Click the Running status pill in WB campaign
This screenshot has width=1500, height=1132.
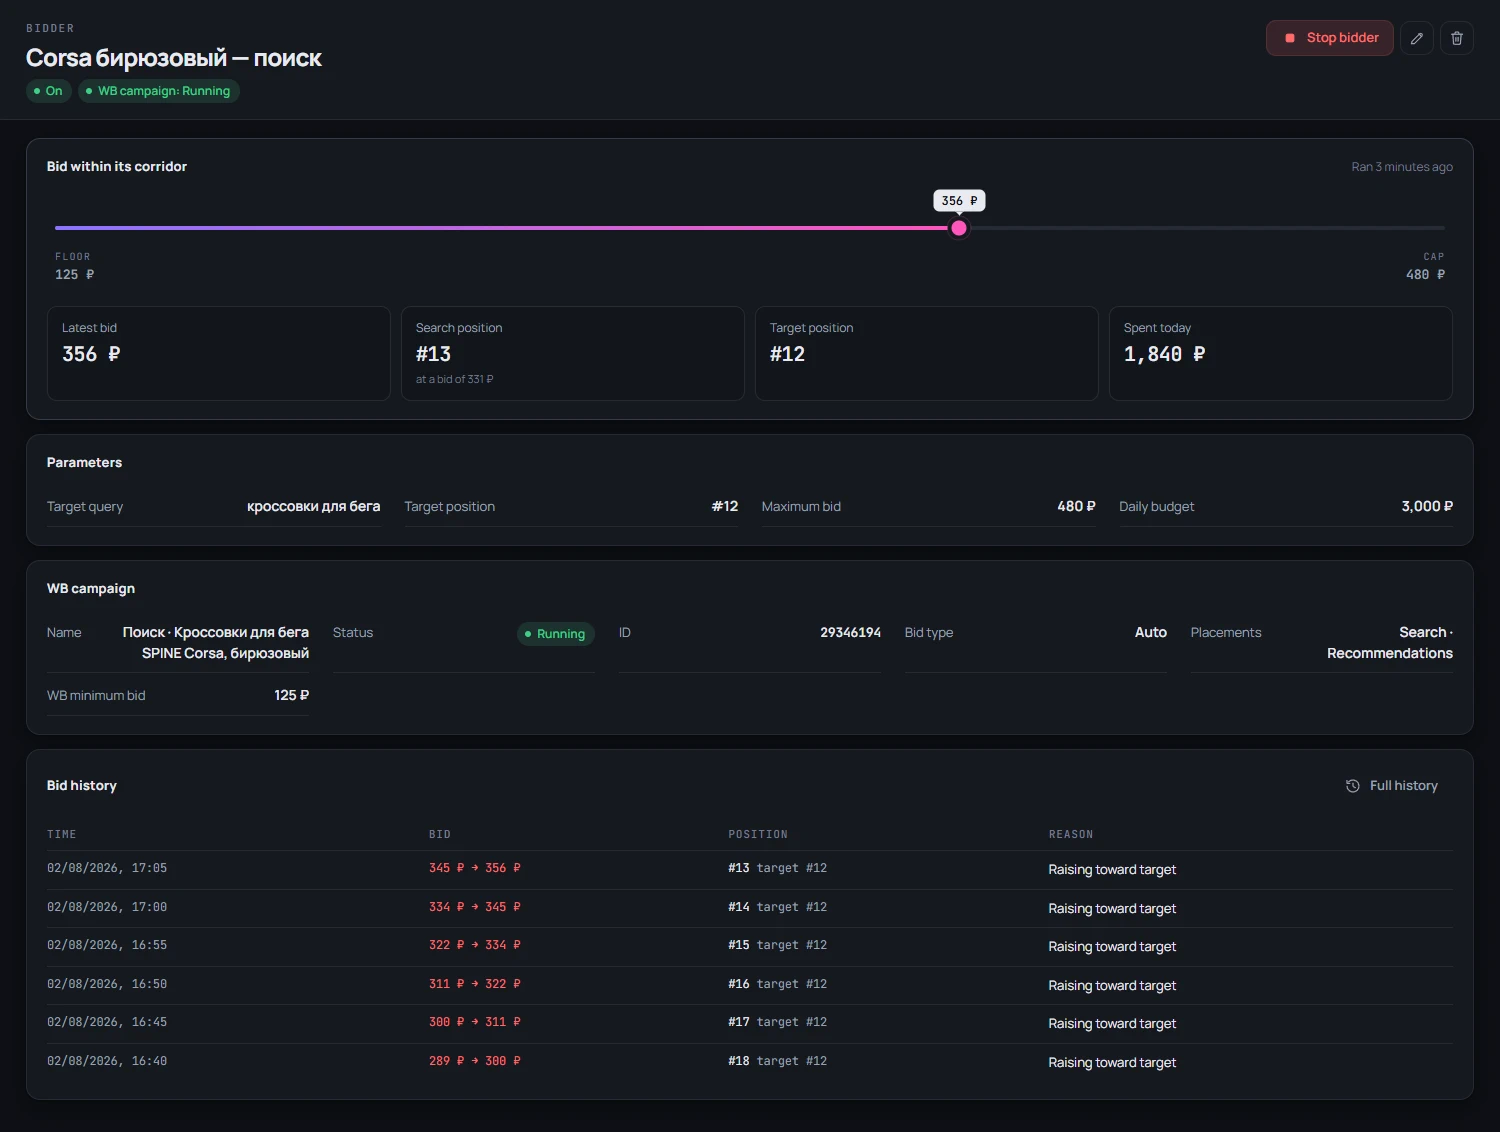coord(556,634)
